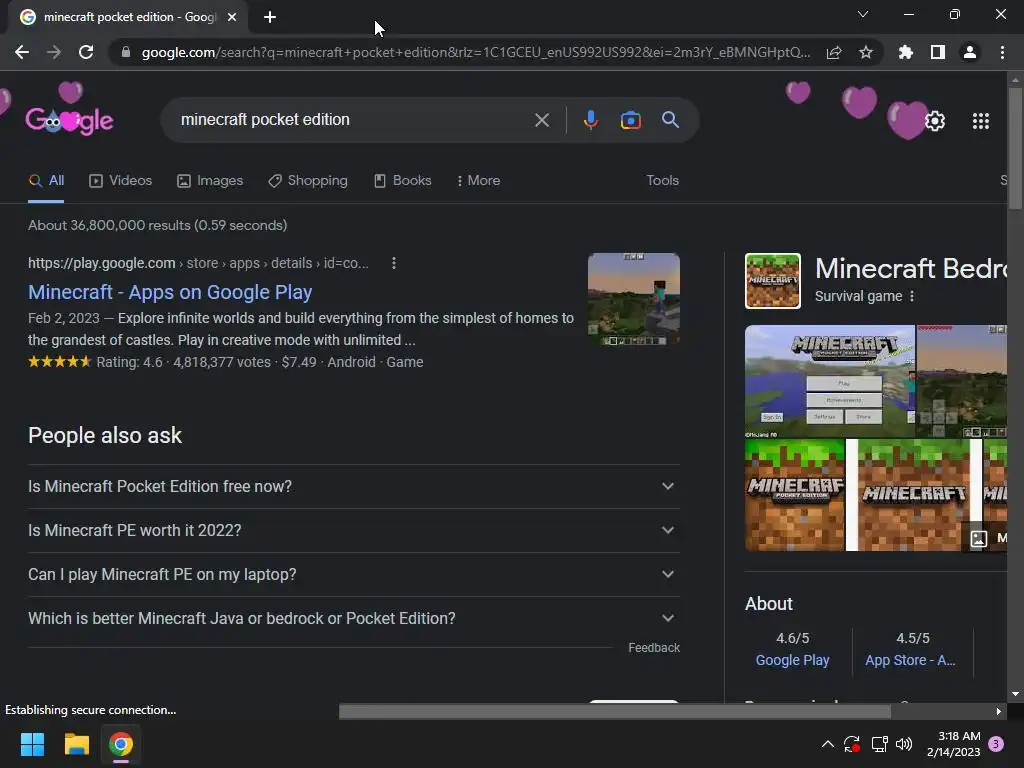1024x768 pixels.
Task: Close the minecraft pocket edition tab
Action: tap(232, 17)
